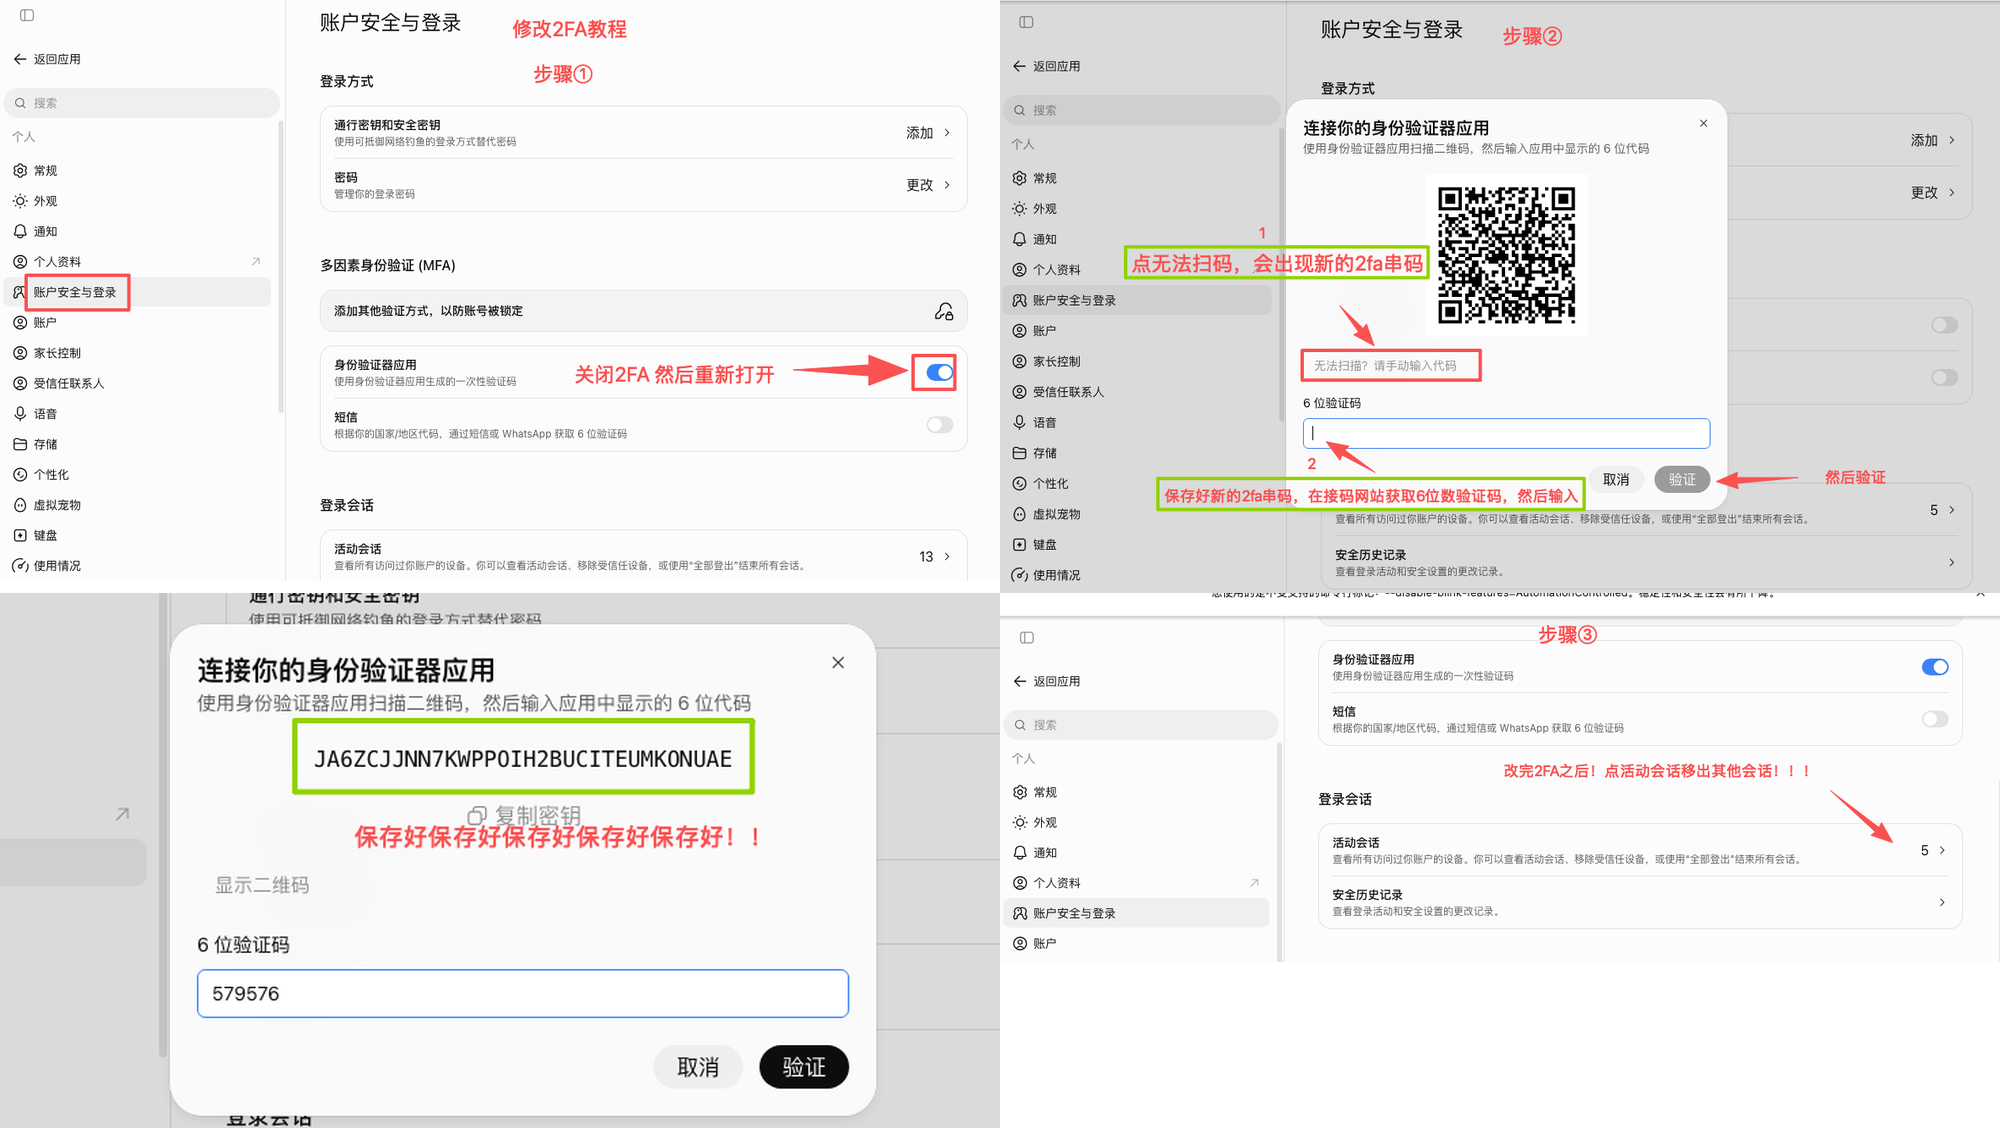Click the 外观 sun icon in step ① sidebar

coord(20,201)
